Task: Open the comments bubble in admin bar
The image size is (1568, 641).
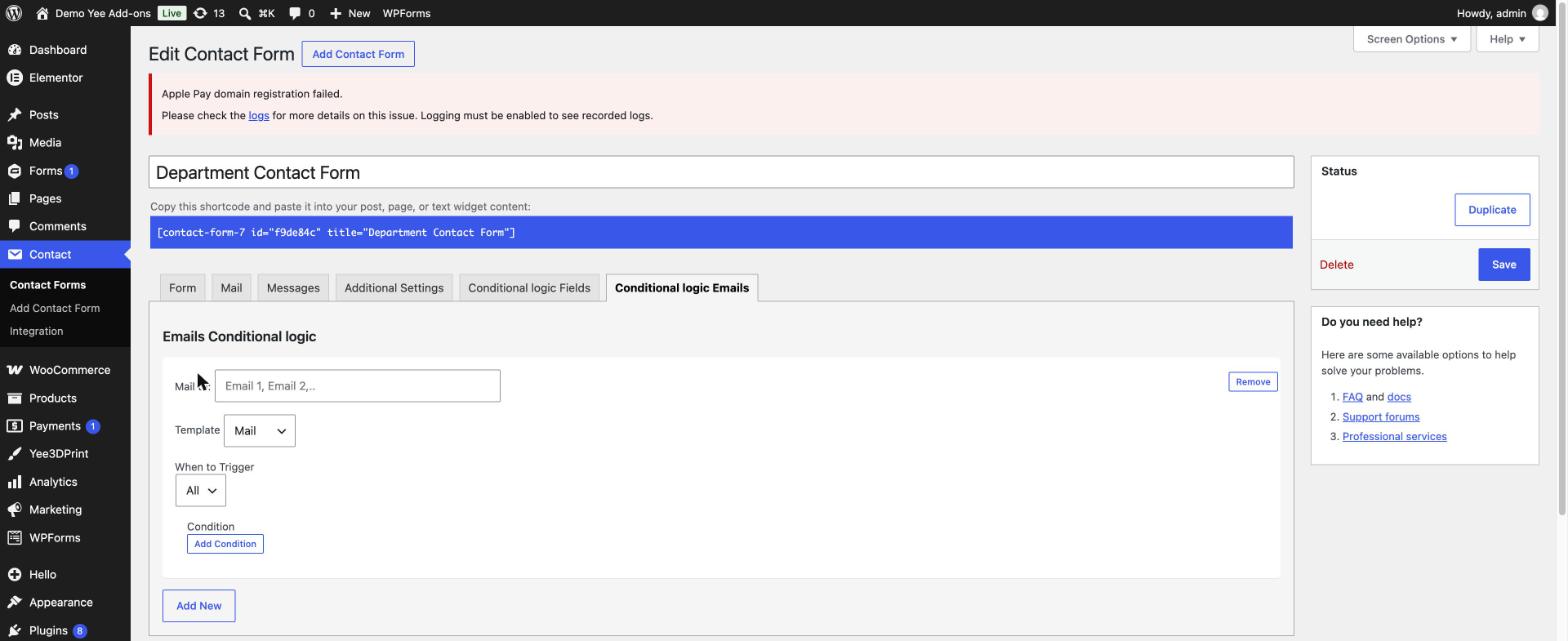Action: [295, 13]
